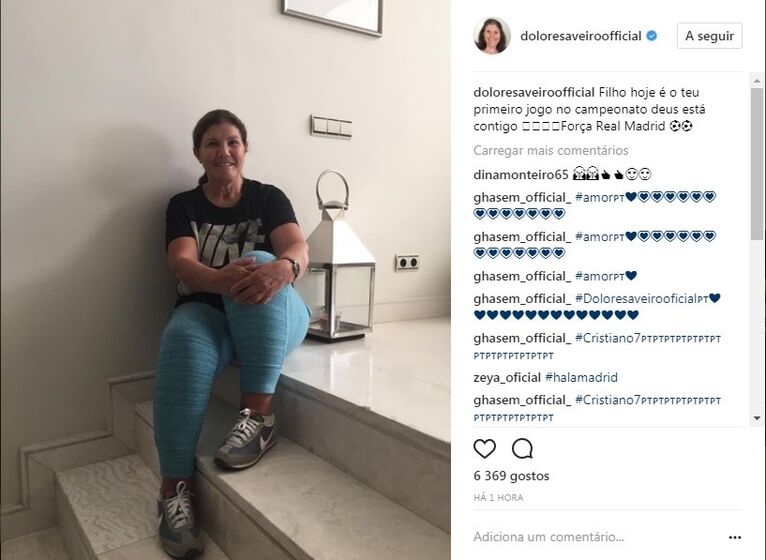Screen dimensions: 766x560
Task: Open the #halamadrid hashtag
Action: coord(581,377)
